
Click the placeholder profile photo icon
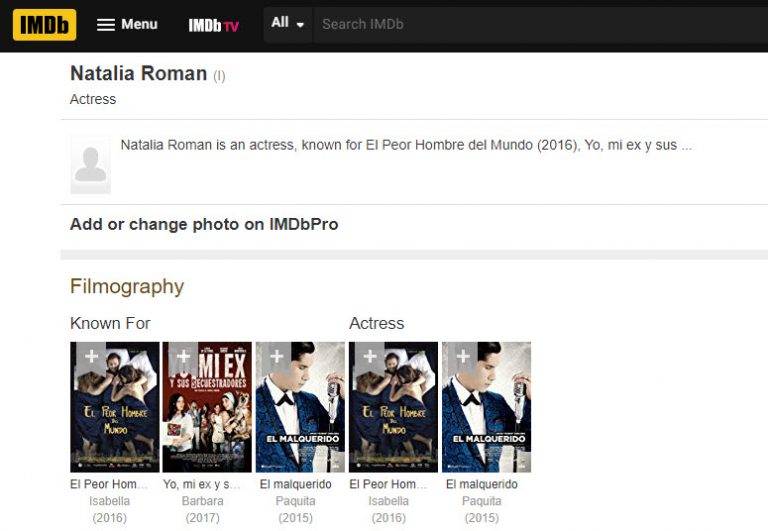[x=91, y=165]
